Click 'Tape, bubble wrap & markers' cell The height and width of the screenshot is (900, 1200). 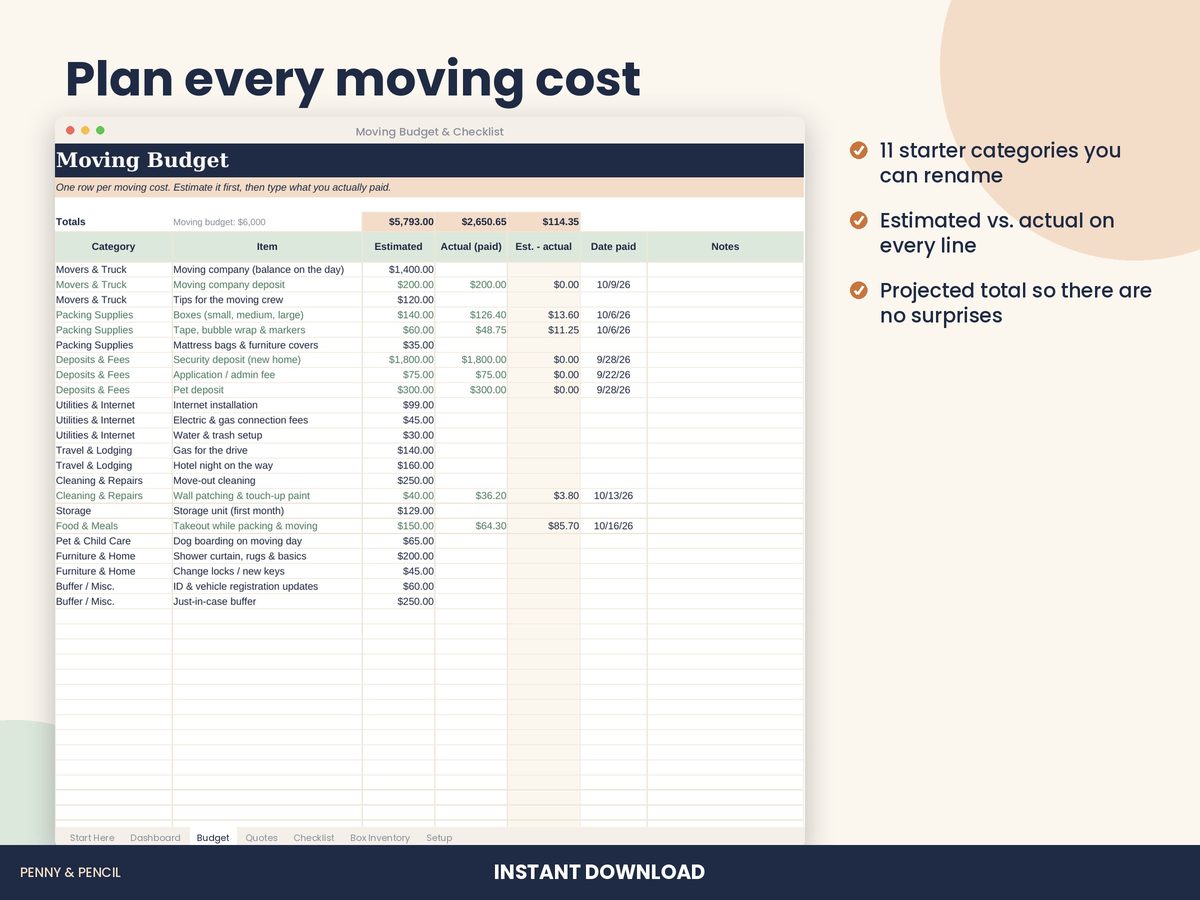(267, 330)
